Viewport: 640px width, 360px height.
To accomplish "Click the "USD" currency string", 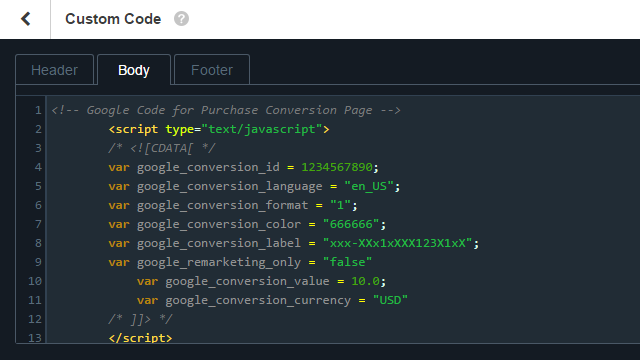I will coord(390,300).
